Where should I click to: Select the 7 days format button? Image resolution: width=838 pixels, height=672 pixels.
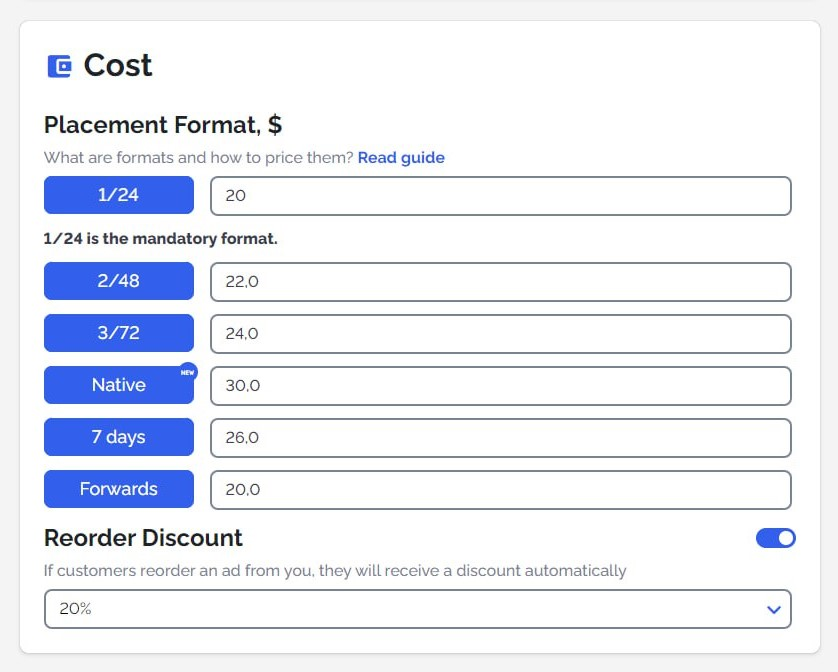[x=119, y=437]
